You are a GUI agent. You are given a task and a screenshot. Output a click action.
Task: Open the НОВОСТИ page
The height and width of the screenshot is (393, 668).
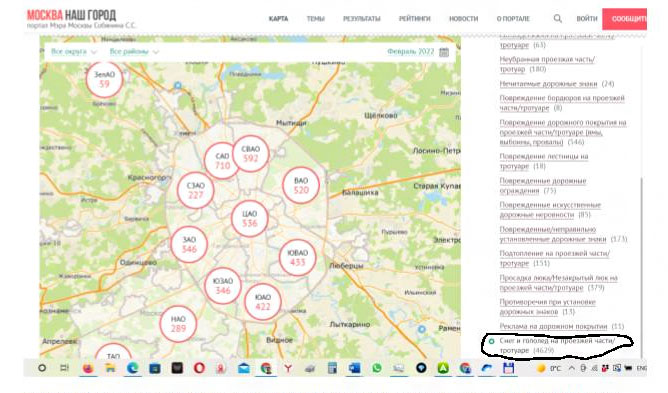pyautogui.click(x=464, y=19)
